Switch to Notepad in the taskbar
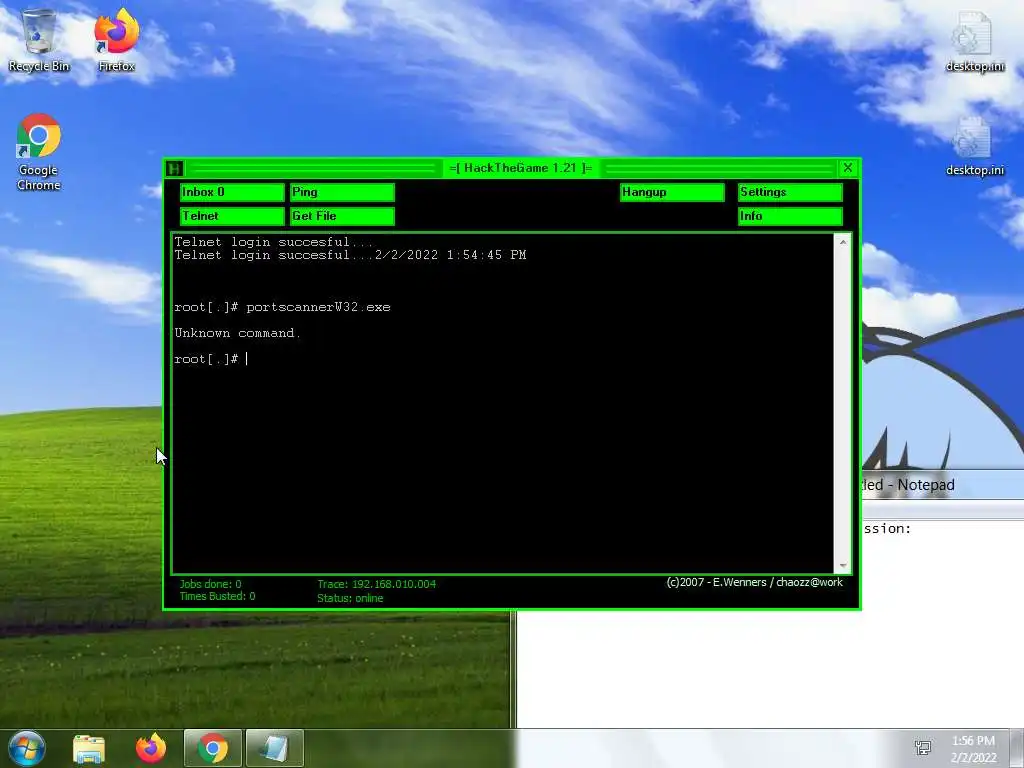The width and height of the screenshot is (1024, 768). coord(274,748)
